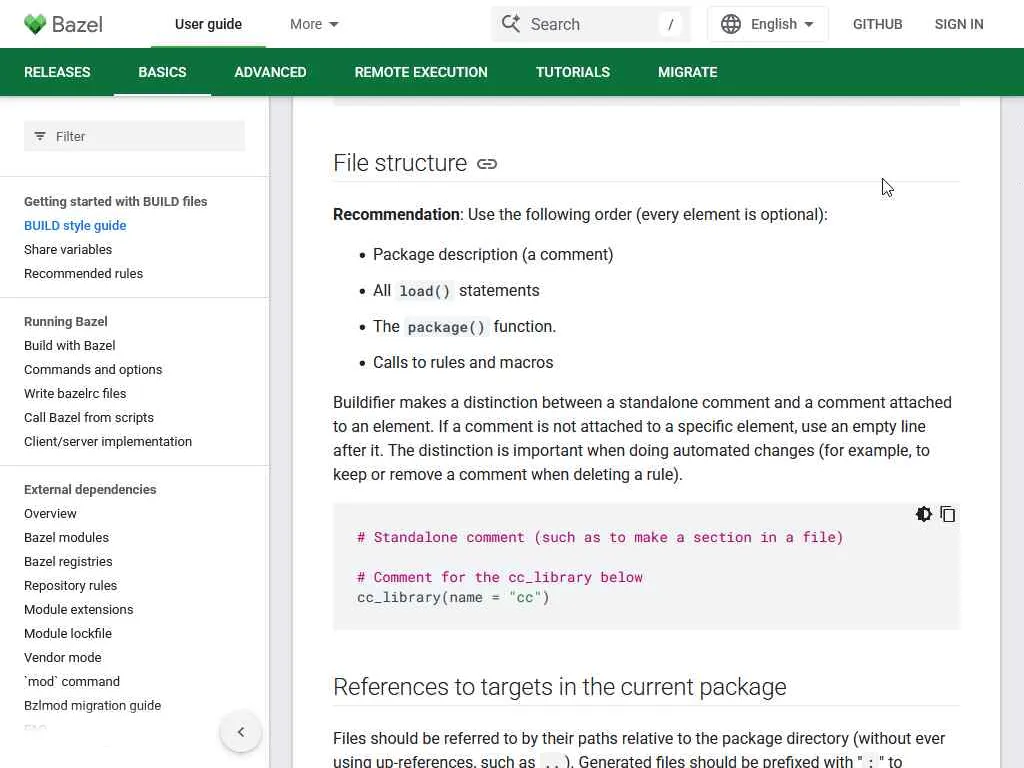Click the GitHub link
The image size is (1024, 768).
[878, 24]
